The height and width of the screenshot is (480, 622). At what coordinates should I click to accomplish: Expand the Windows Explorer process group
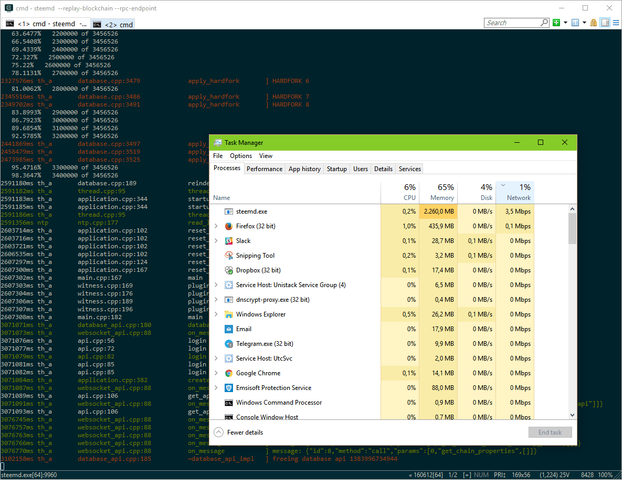[217, 314]
